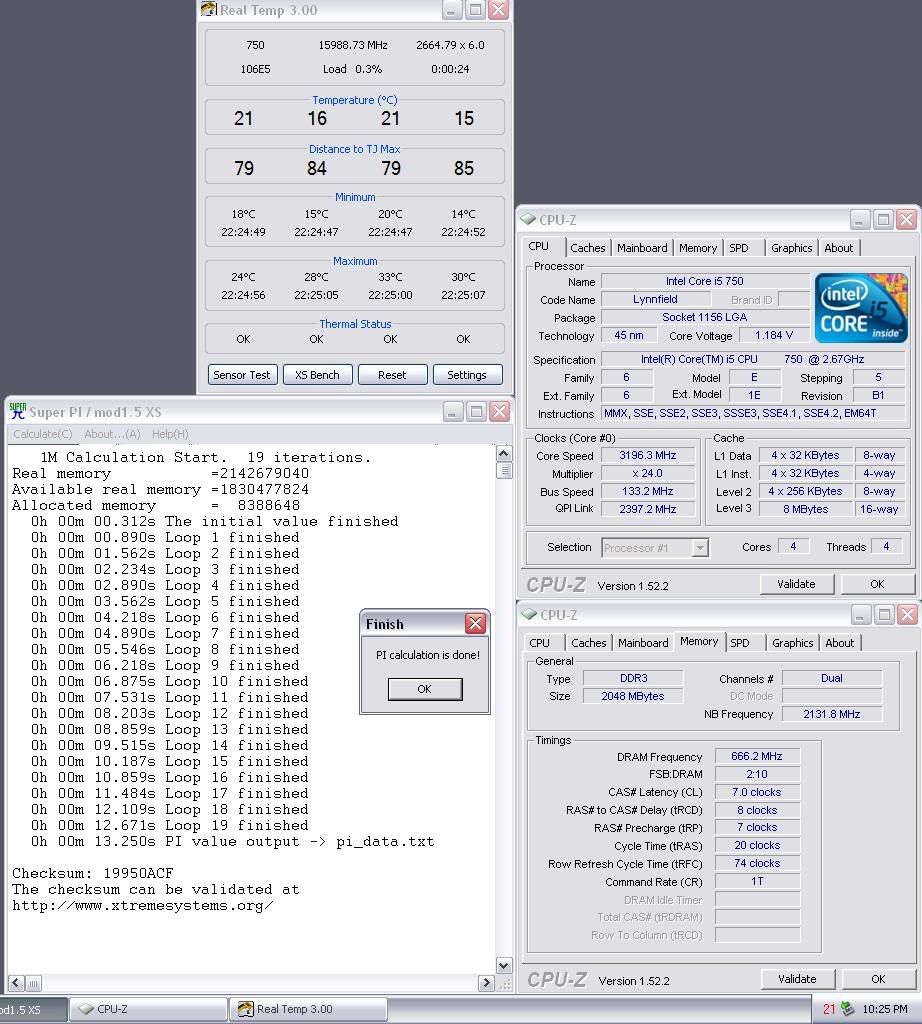Click the NB Frequency value 2131.8 MHz
Image resolution: width=922 pixels, height=1024 pixels.
coord(831,714)
